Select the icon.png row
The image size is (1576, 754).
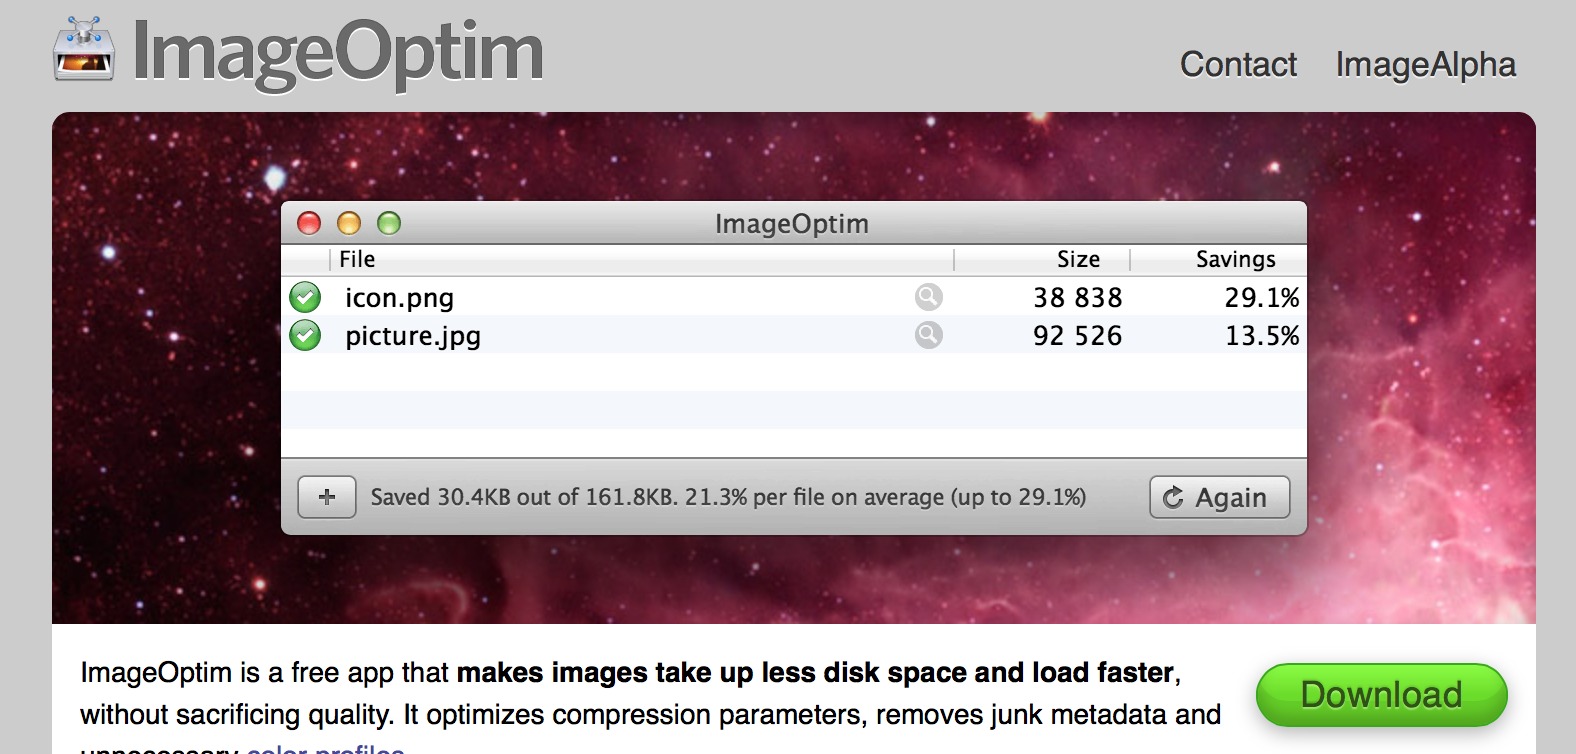point(794,297)
